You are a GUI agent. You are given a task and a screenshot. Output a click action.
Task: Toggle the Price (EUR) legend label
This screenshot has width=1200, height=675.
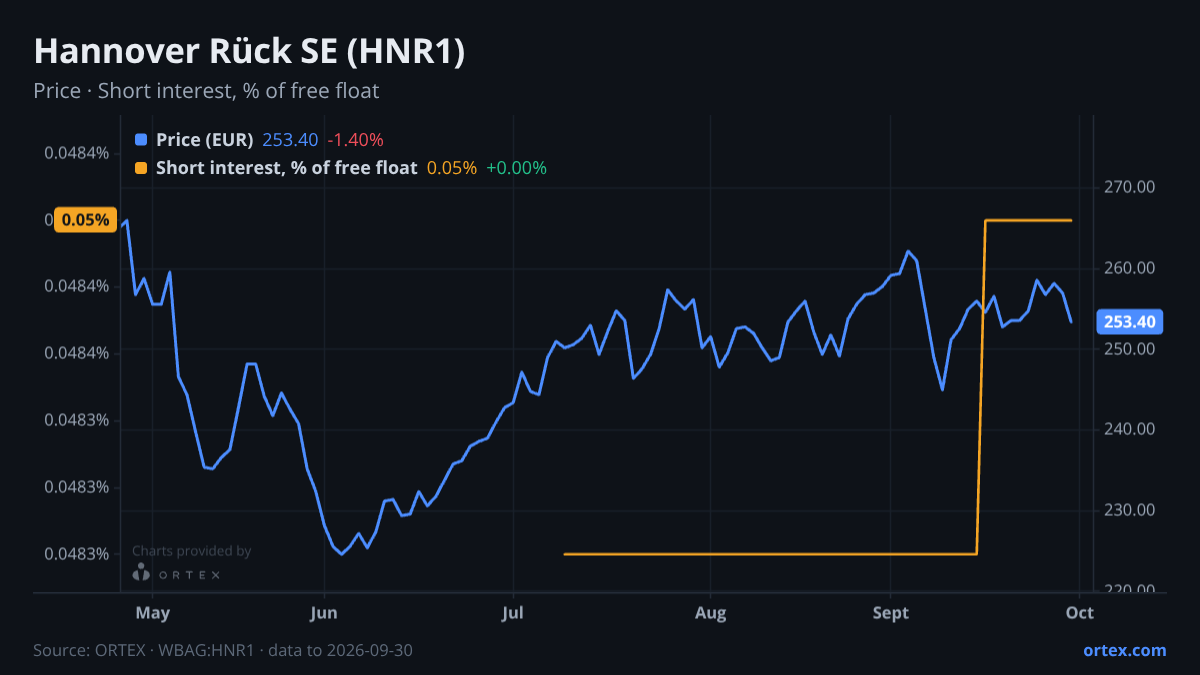point(205,140)
